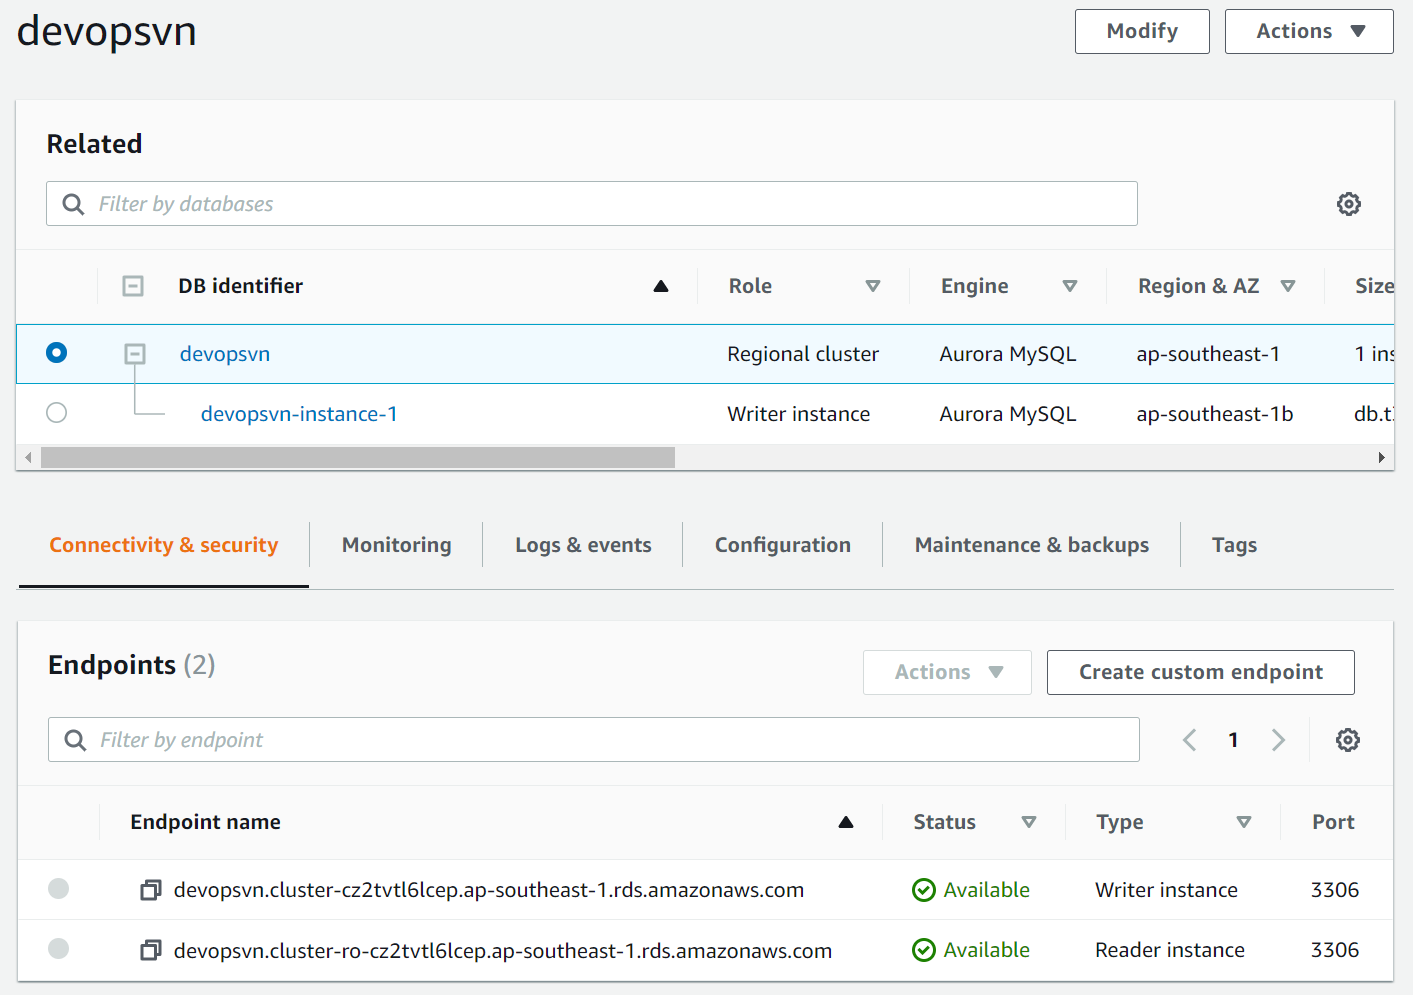Open the devopsvn-instance-1 link
Viewport: 1413px width, 995px height.
(x=299, y=414)
